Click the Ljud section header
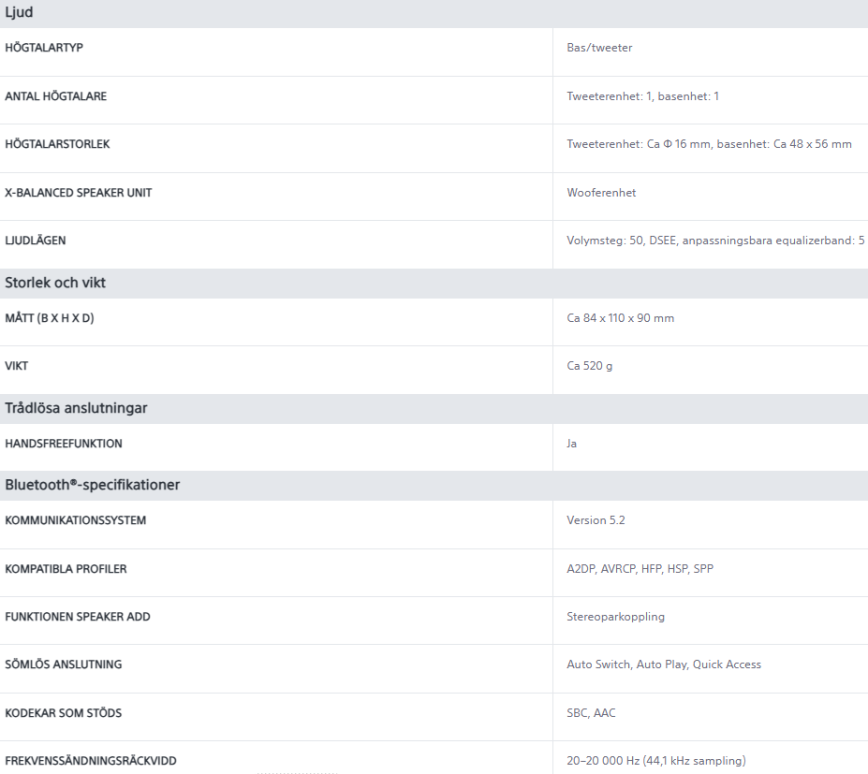This screenshot has width=868, height=774. (20, 13)
